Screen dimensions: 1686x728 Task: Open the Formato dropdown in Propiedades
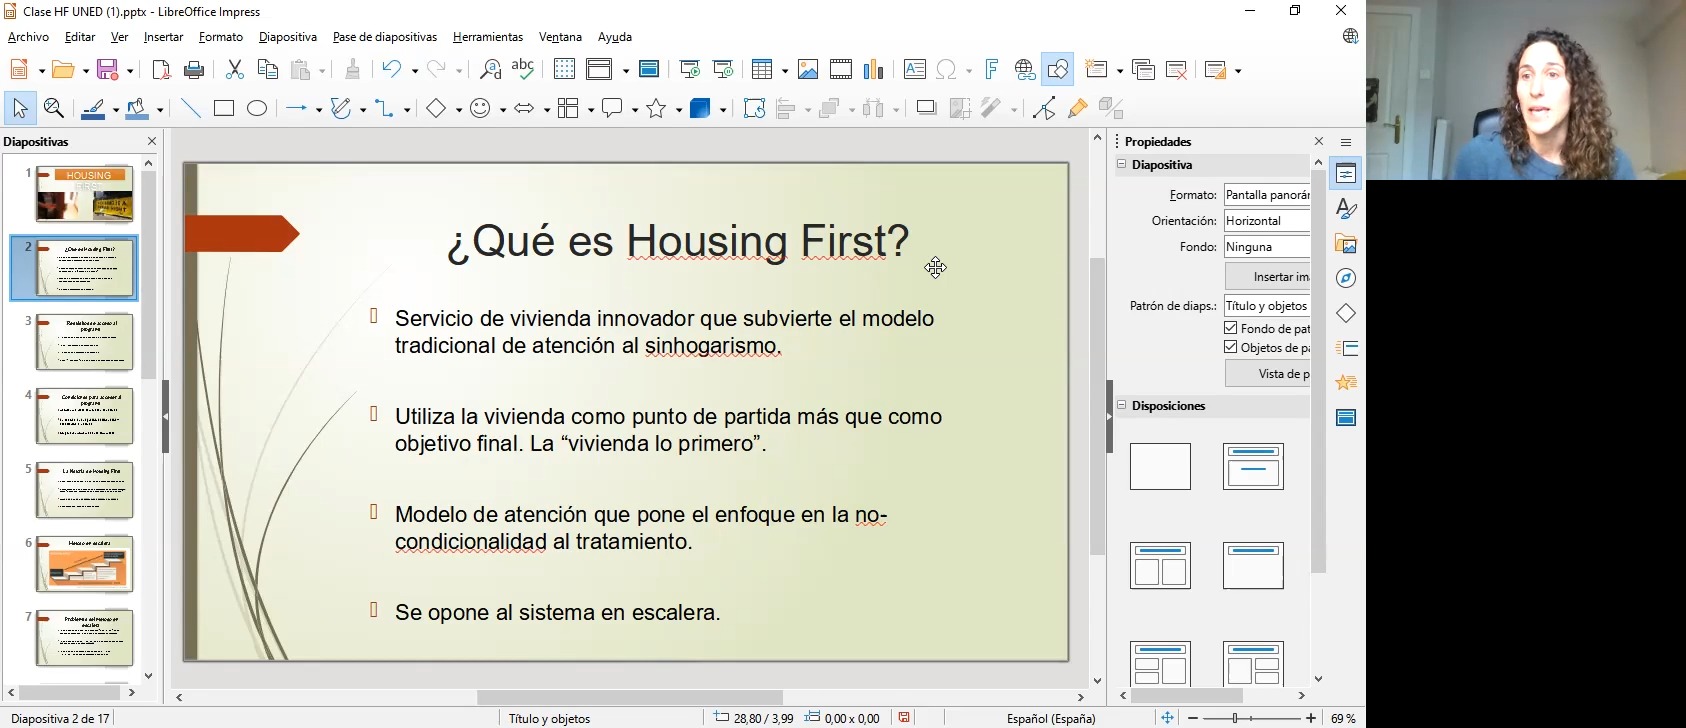[x=1266, y=195]
